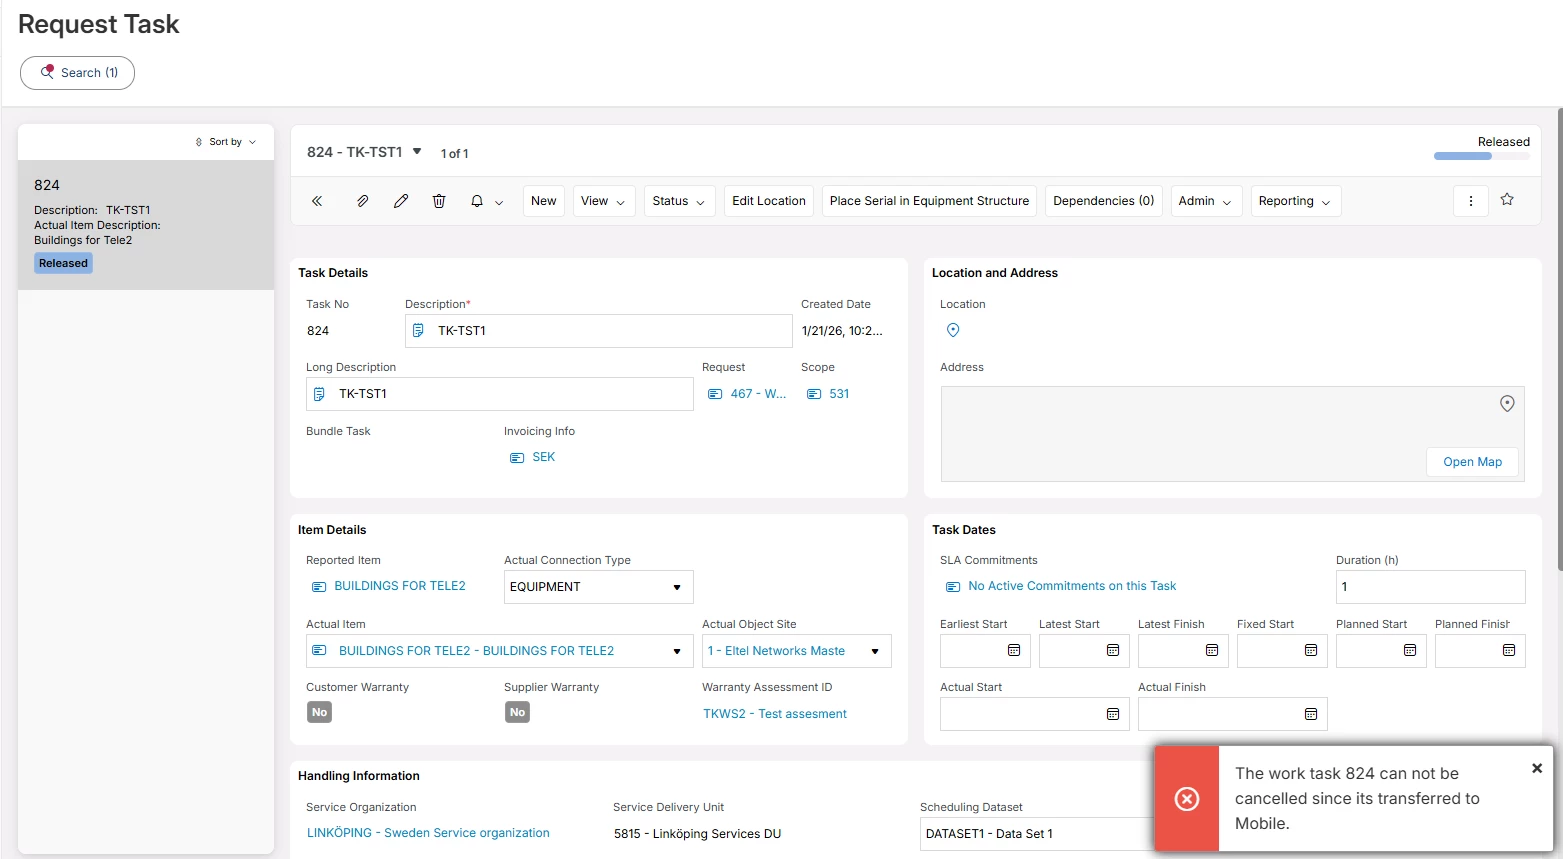Open the Actual Object Site dropdown
The height and width of the screenshot is (859, 1563).
[875, 651]
